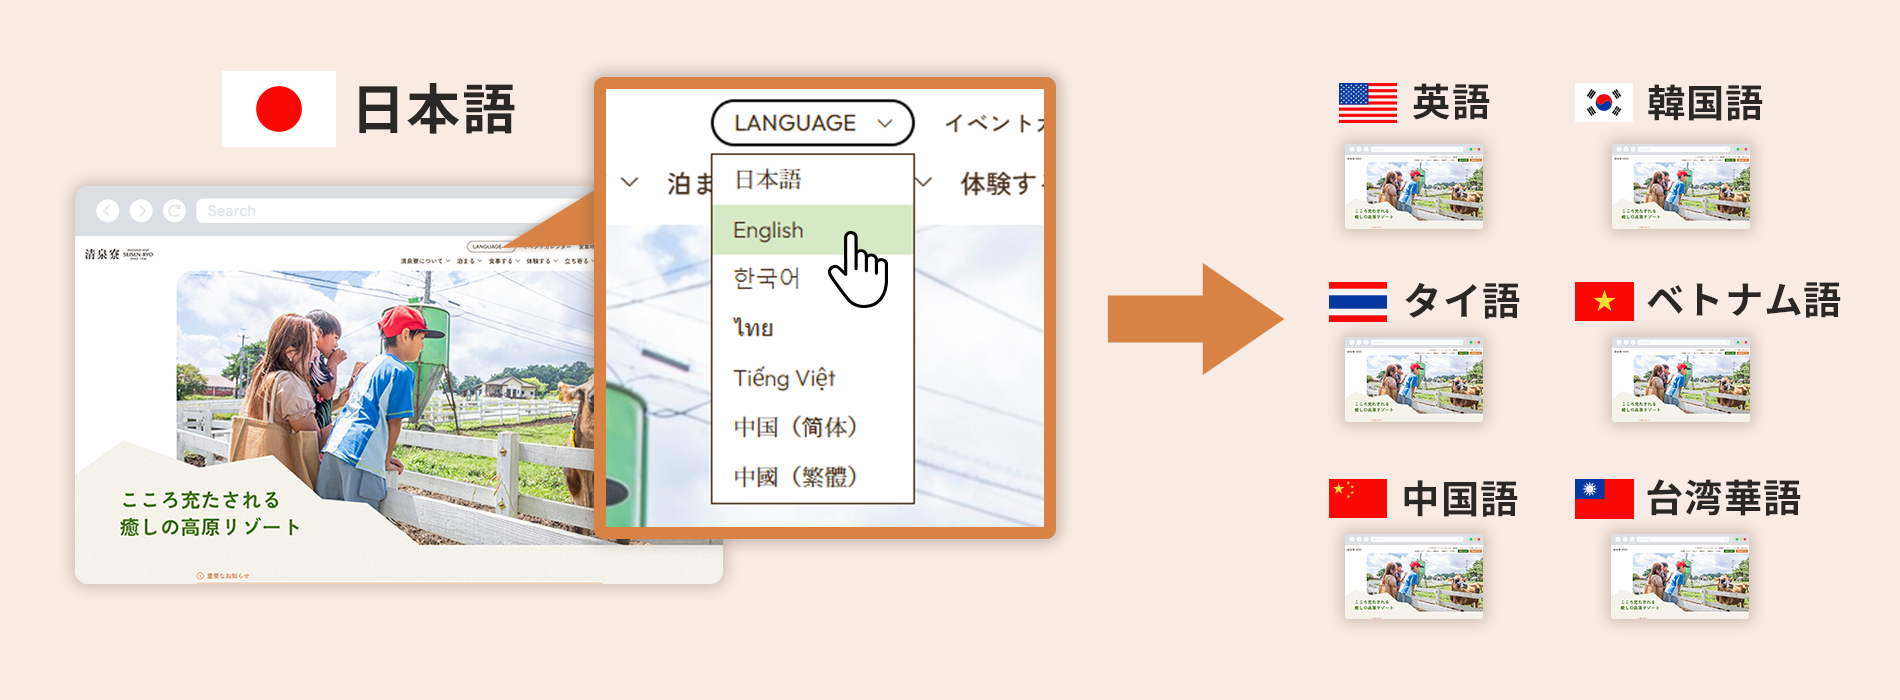Click the Taiwan flag next to 台湾華語
Screen dimensions: 1900x700
pyautogui.click(x=1604, y=498)
